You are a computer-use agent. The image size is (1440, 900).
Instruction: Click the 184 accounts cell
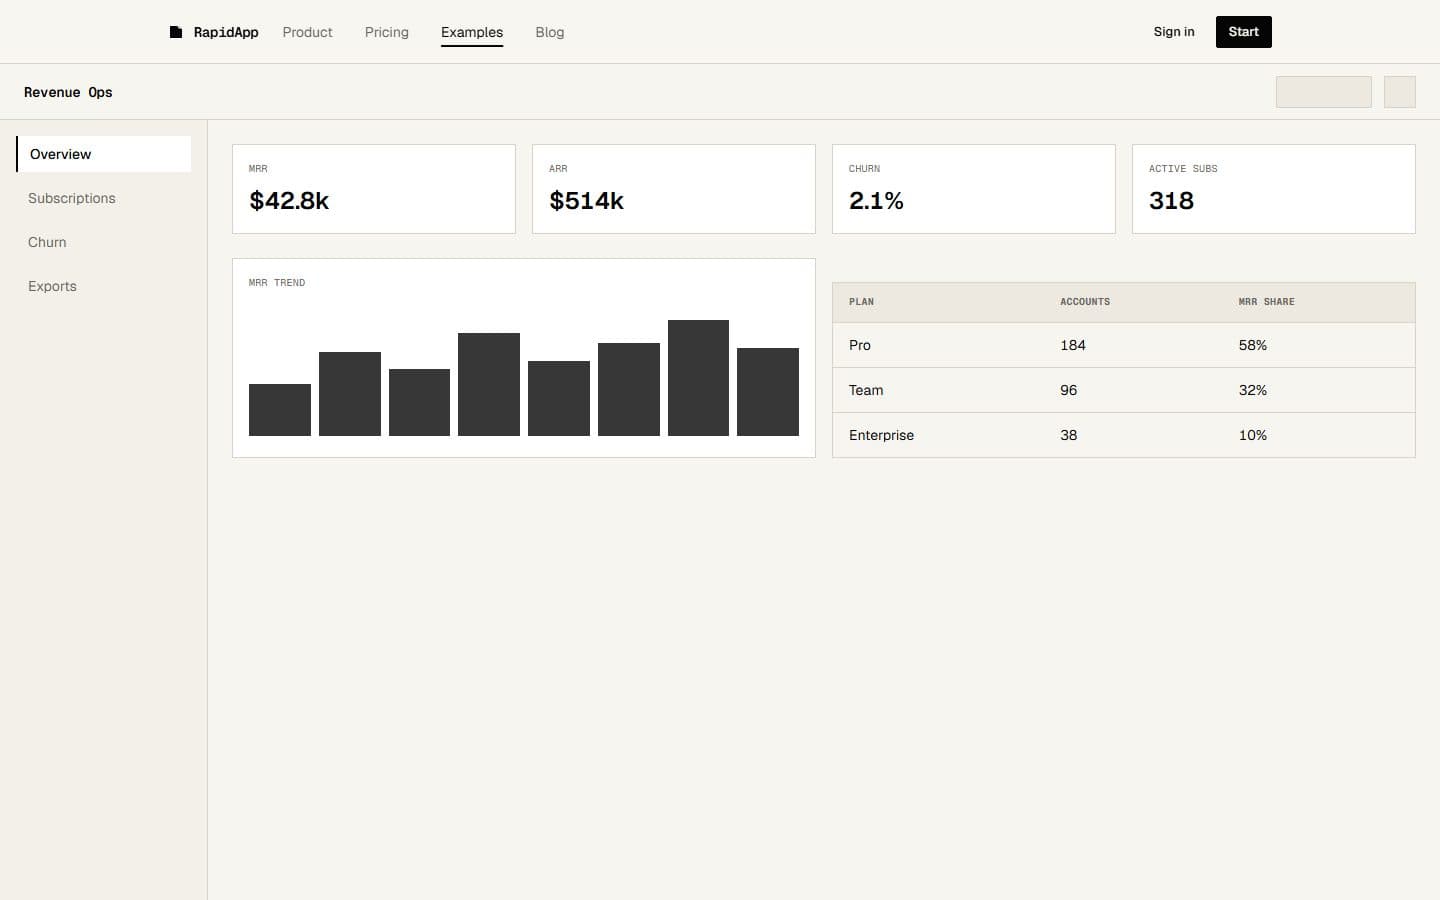1073,345
